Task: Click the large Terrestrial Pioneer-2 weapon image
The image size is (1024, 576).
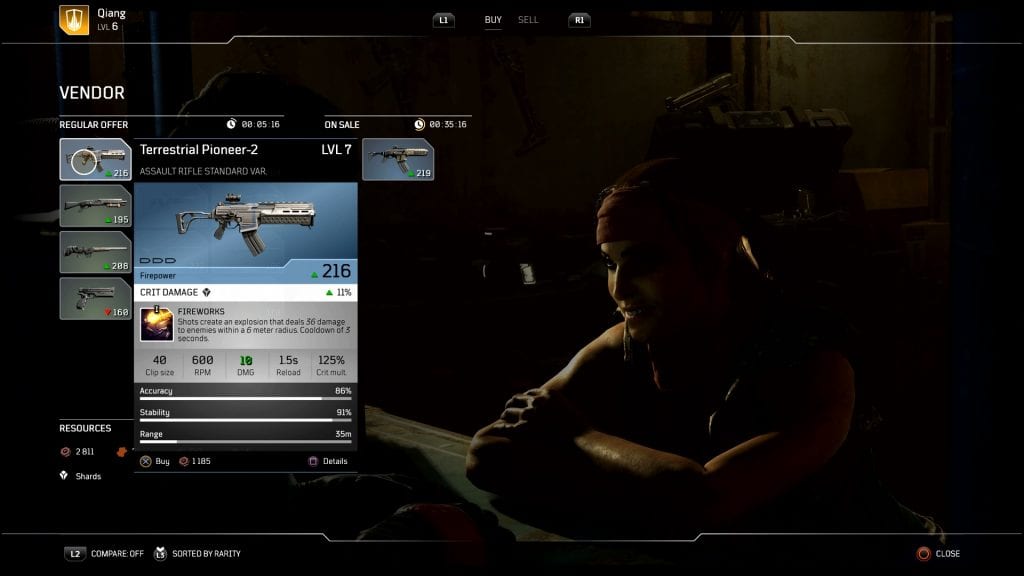Action: click(246, 225)
